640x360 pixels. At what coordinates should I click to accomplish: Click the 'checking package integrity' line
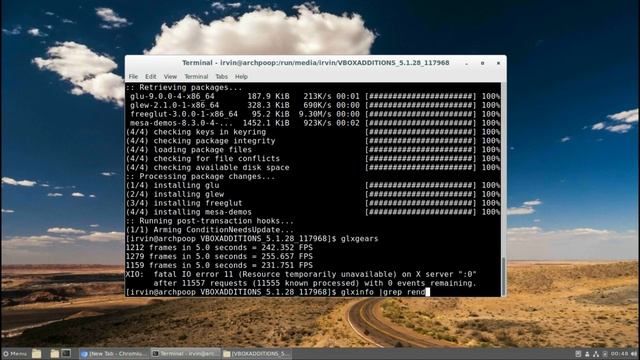pyautogui.click(x=313, y=141)
